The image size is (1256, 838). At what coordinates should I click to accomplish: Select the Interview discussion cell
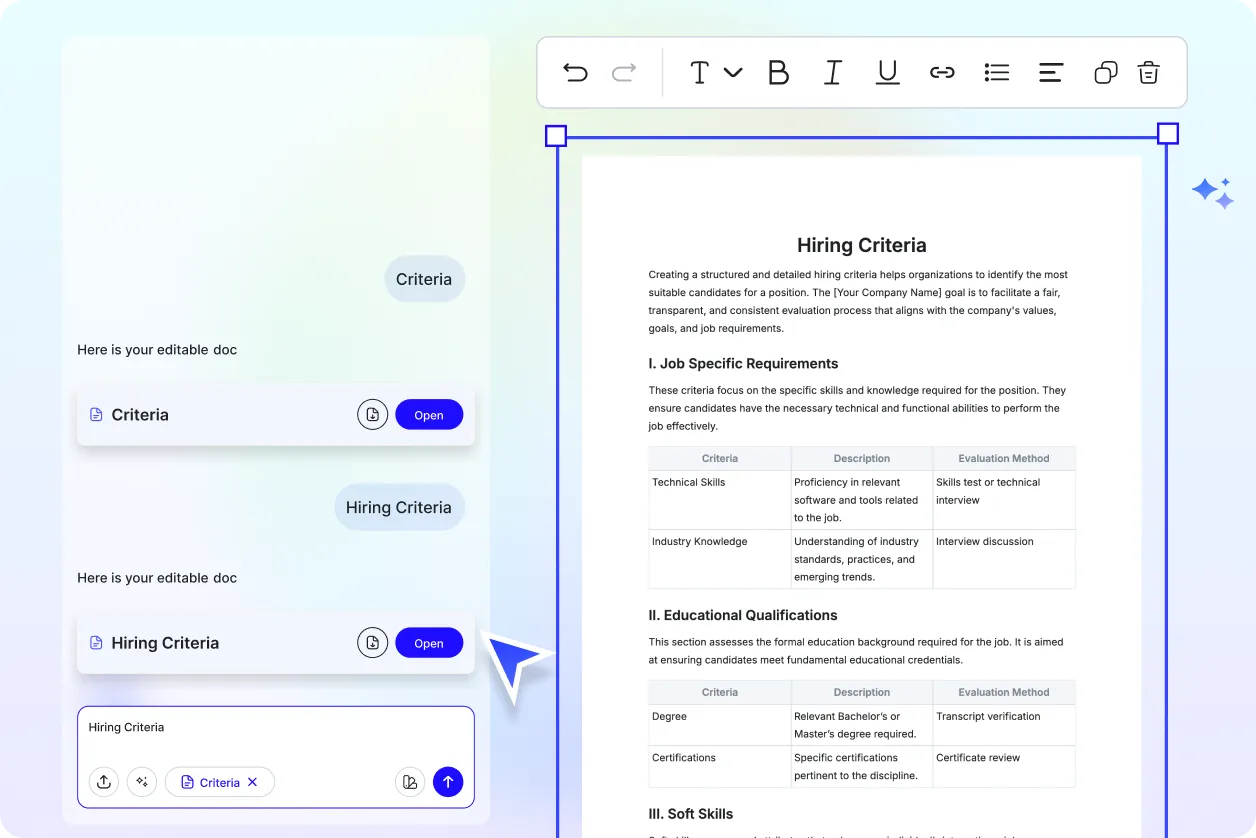tap(1004, 559)
